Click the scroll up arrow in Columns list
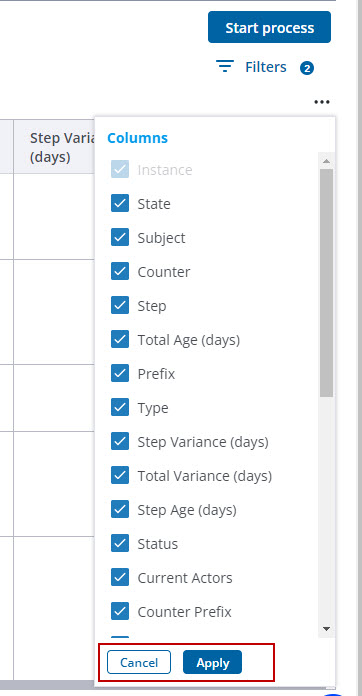Viewport: 362px width, 696px height. (x=327, y=161)
